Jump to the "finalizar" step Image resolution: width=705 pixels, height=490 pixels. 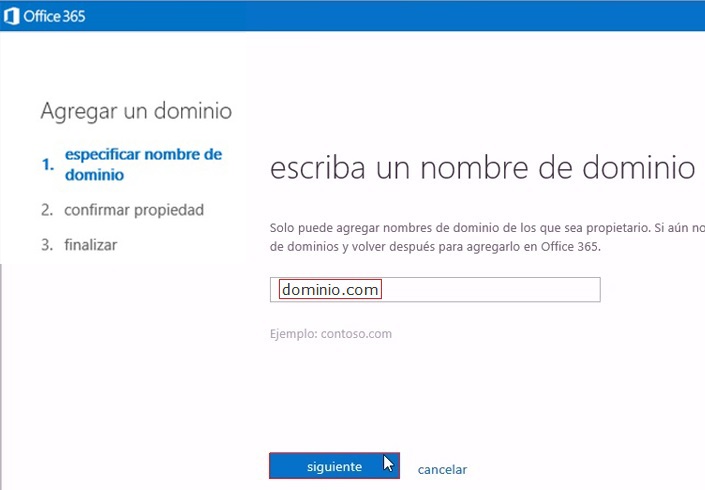coord(90,245)
